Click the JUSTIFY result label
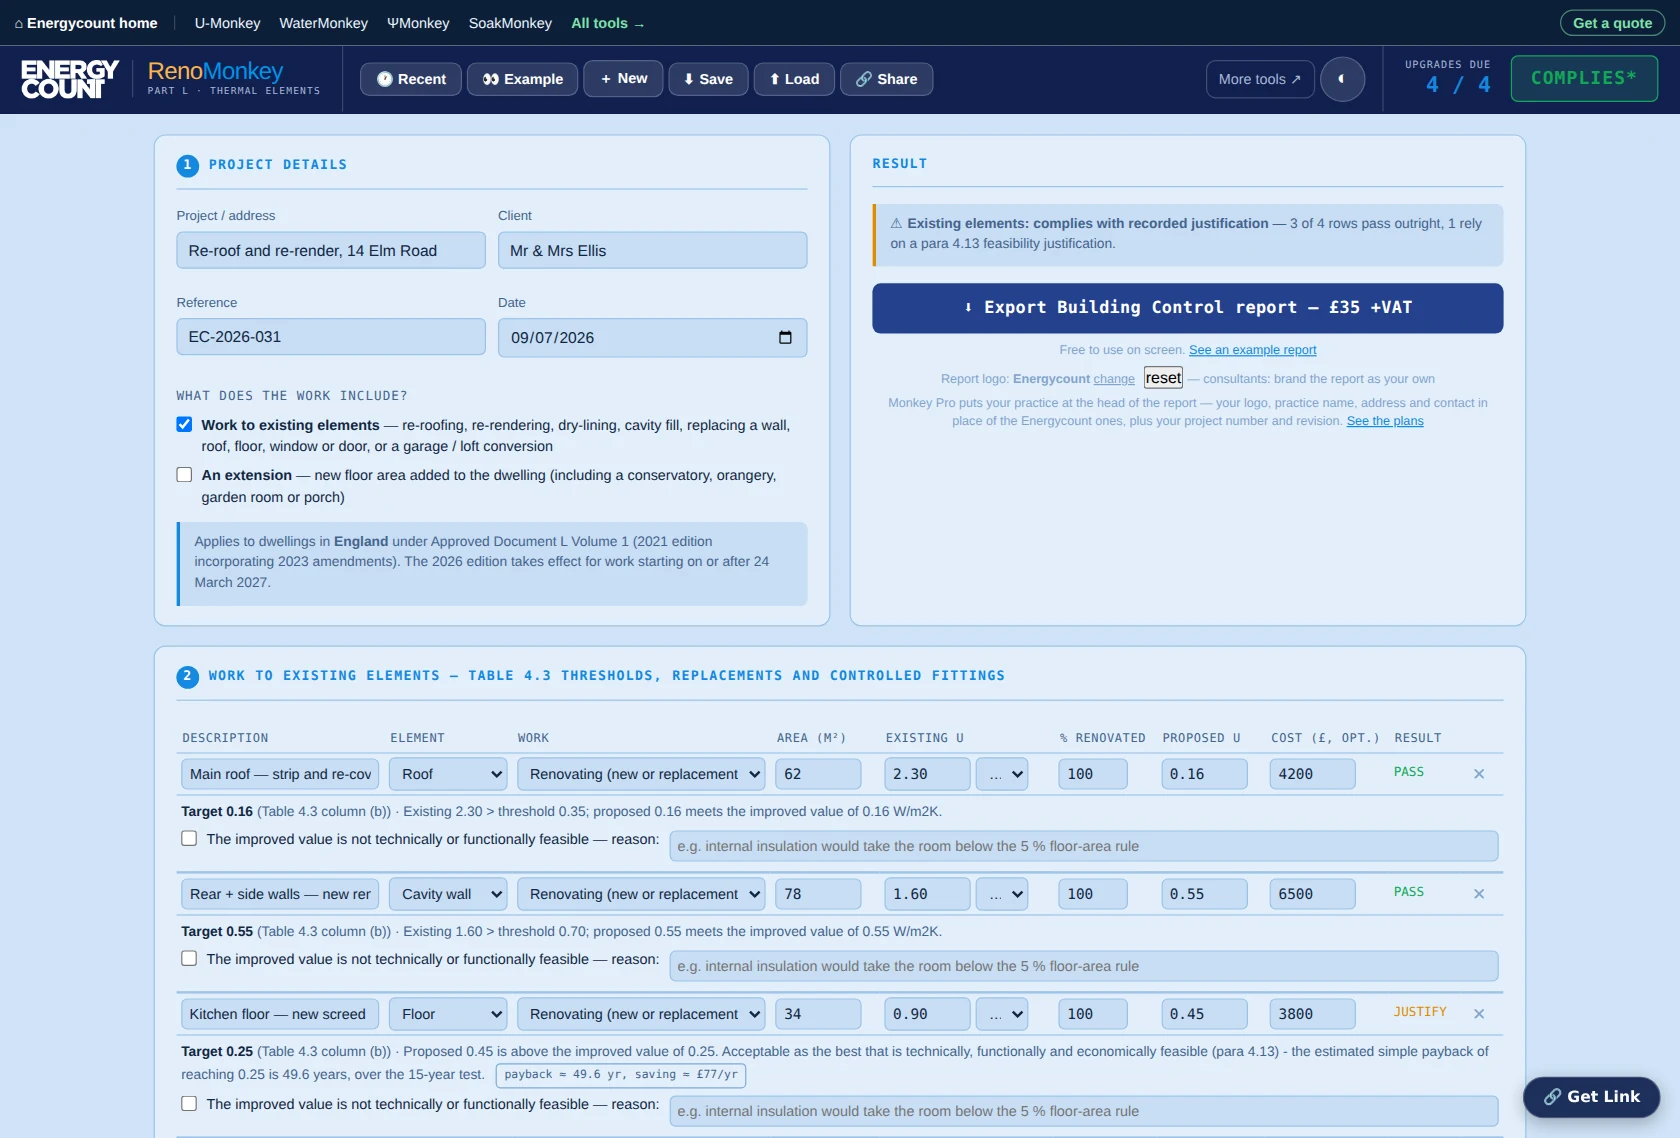The width and height of the screenshot is (1680, 1138). click(1420, 1012)
